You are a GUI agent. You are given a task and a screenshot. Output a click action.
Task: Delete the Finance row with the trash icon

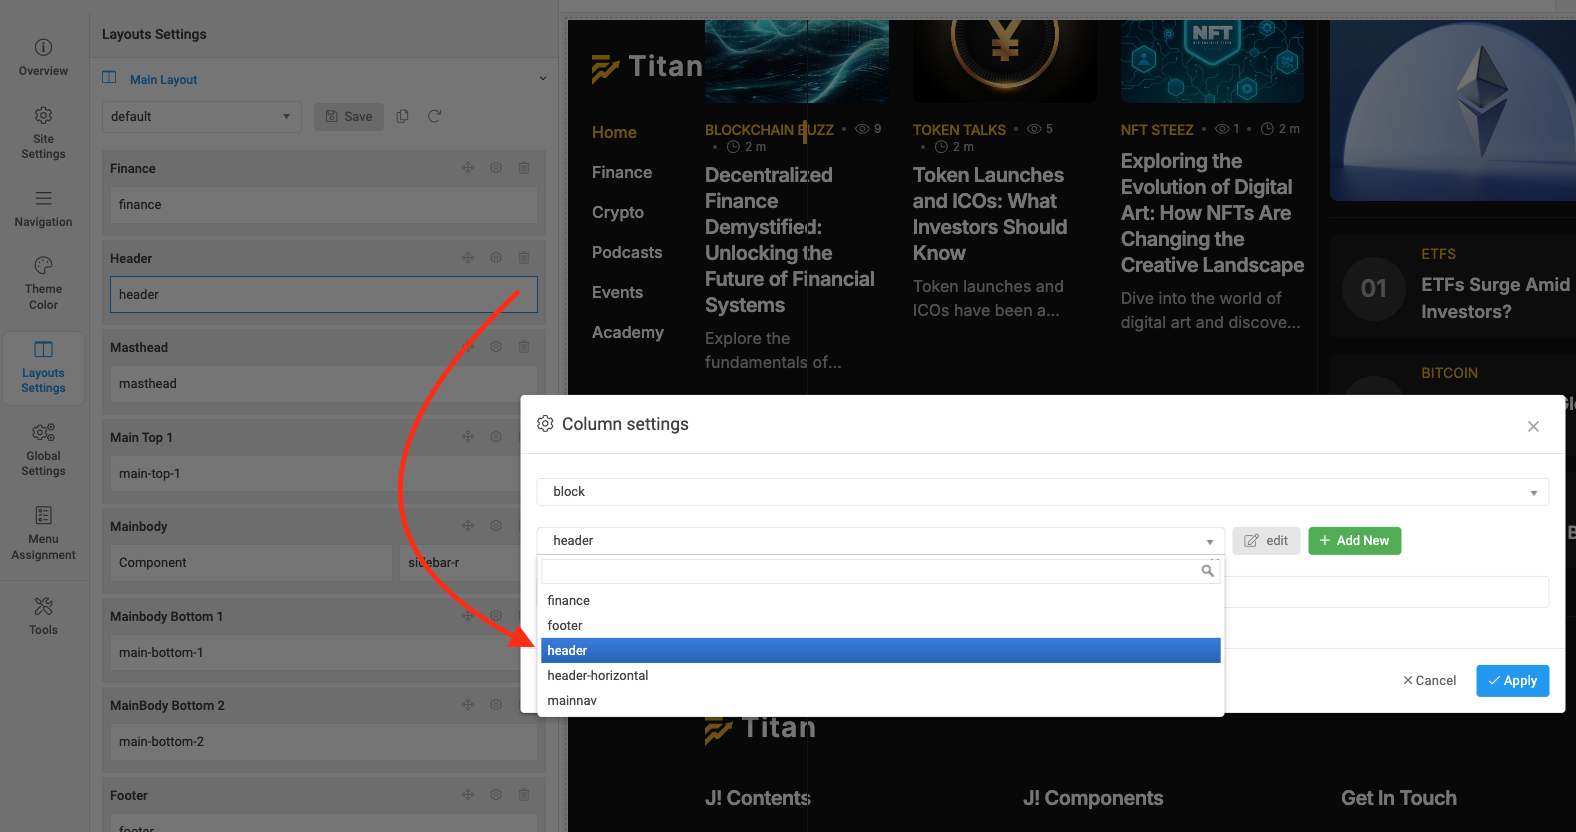pyautogui.click(x=524, y=168)
